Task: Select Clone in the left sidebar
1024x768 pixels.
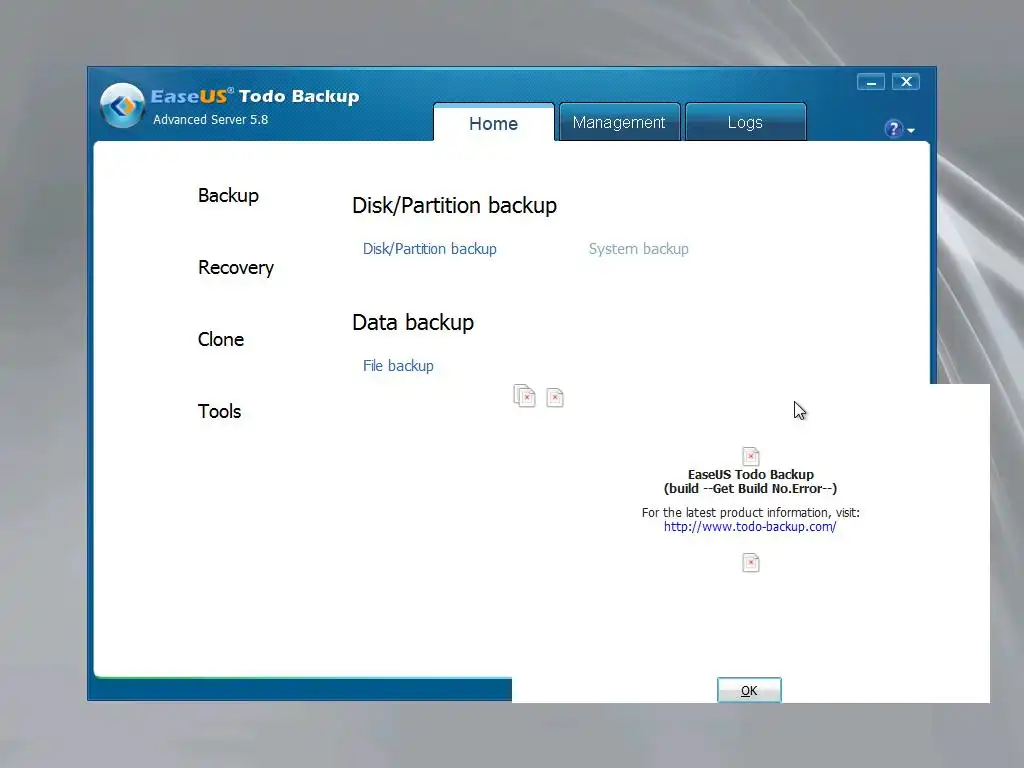Action: click(221, 339)
